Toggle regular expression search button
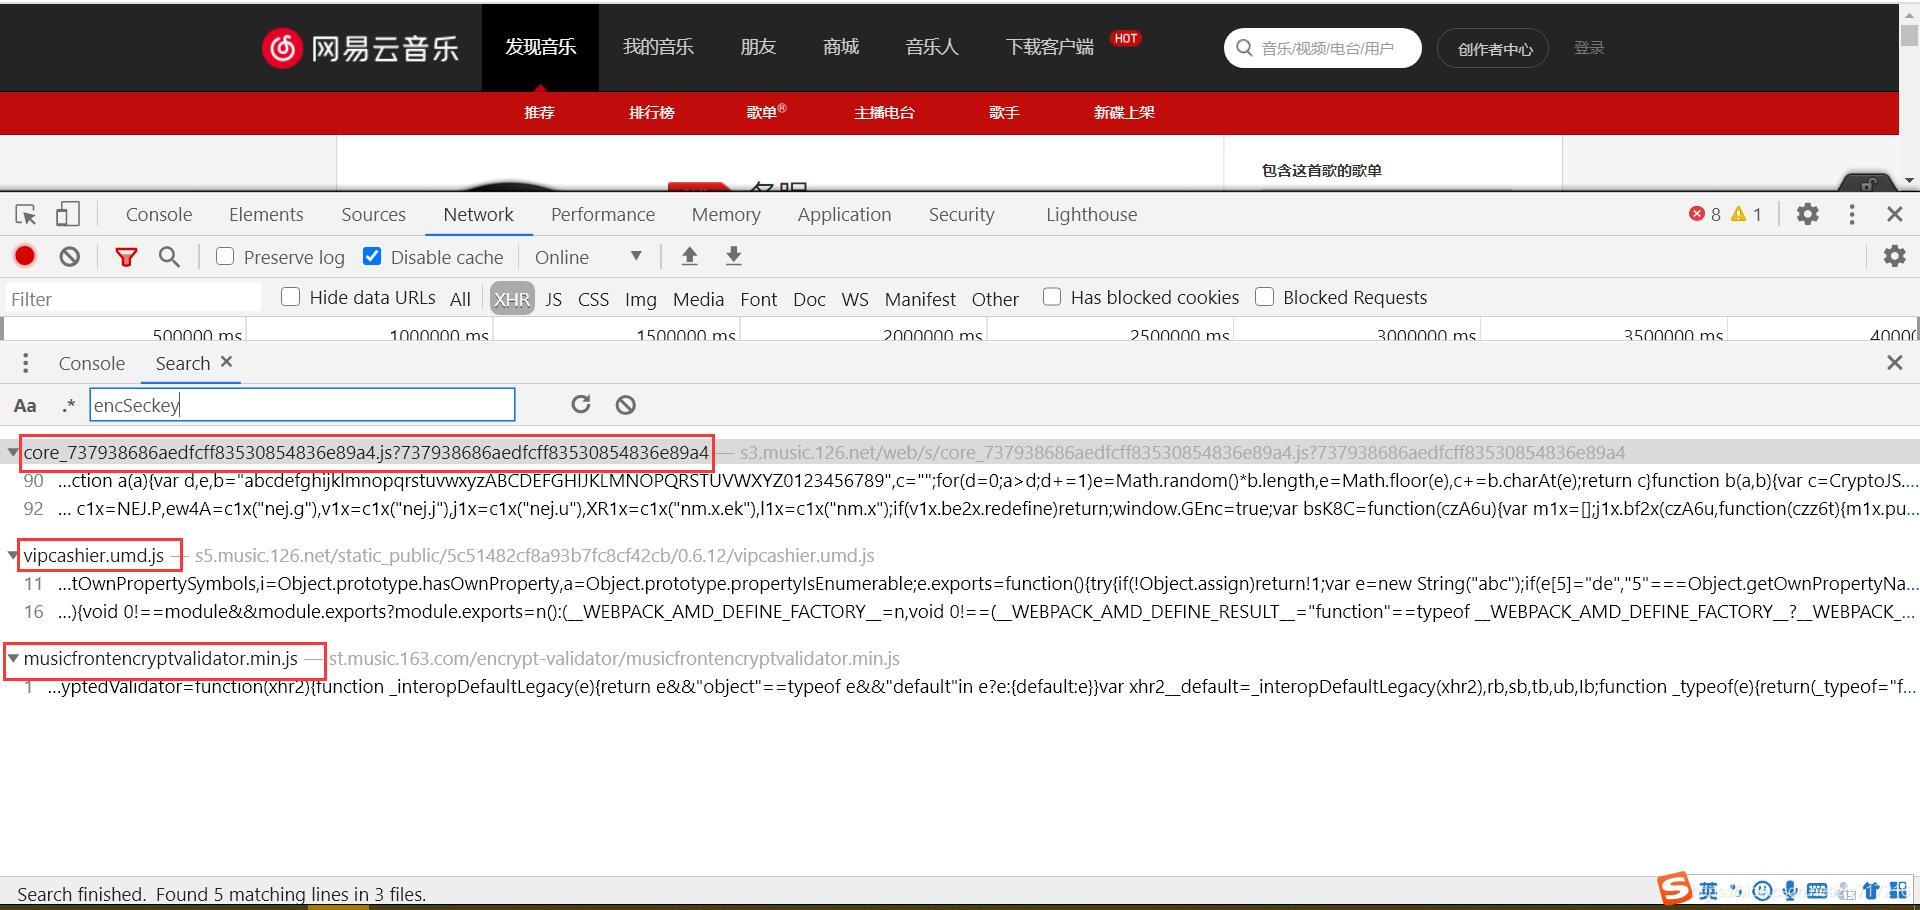The image size is (1920, 910). pos(68,405)
